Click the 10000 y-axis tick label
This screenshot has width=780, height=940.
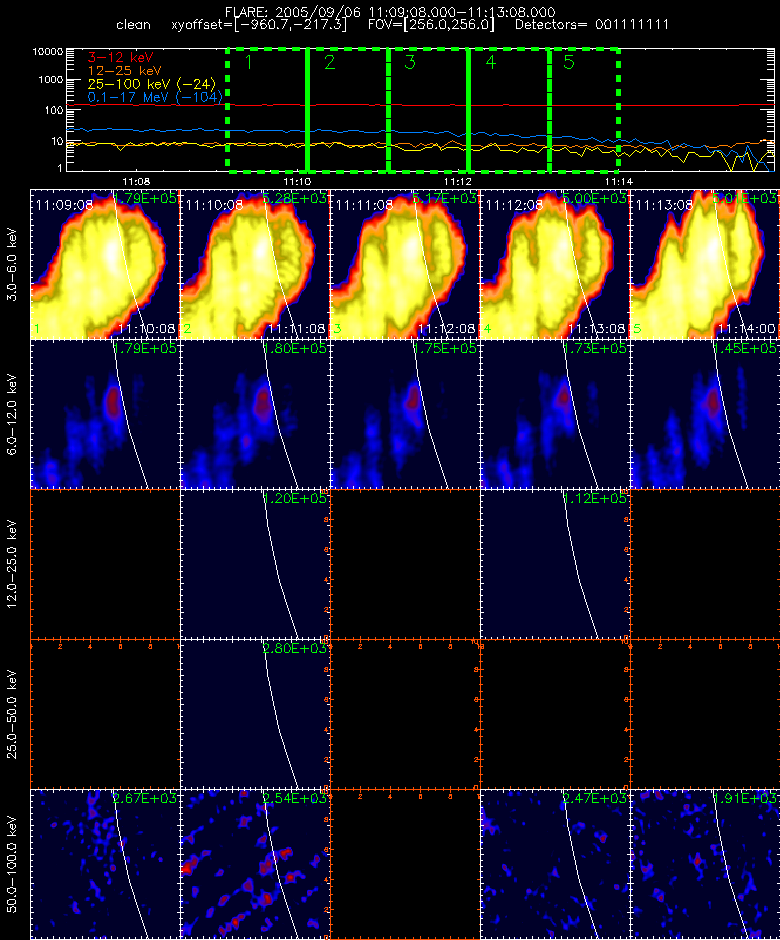(48, 52)
